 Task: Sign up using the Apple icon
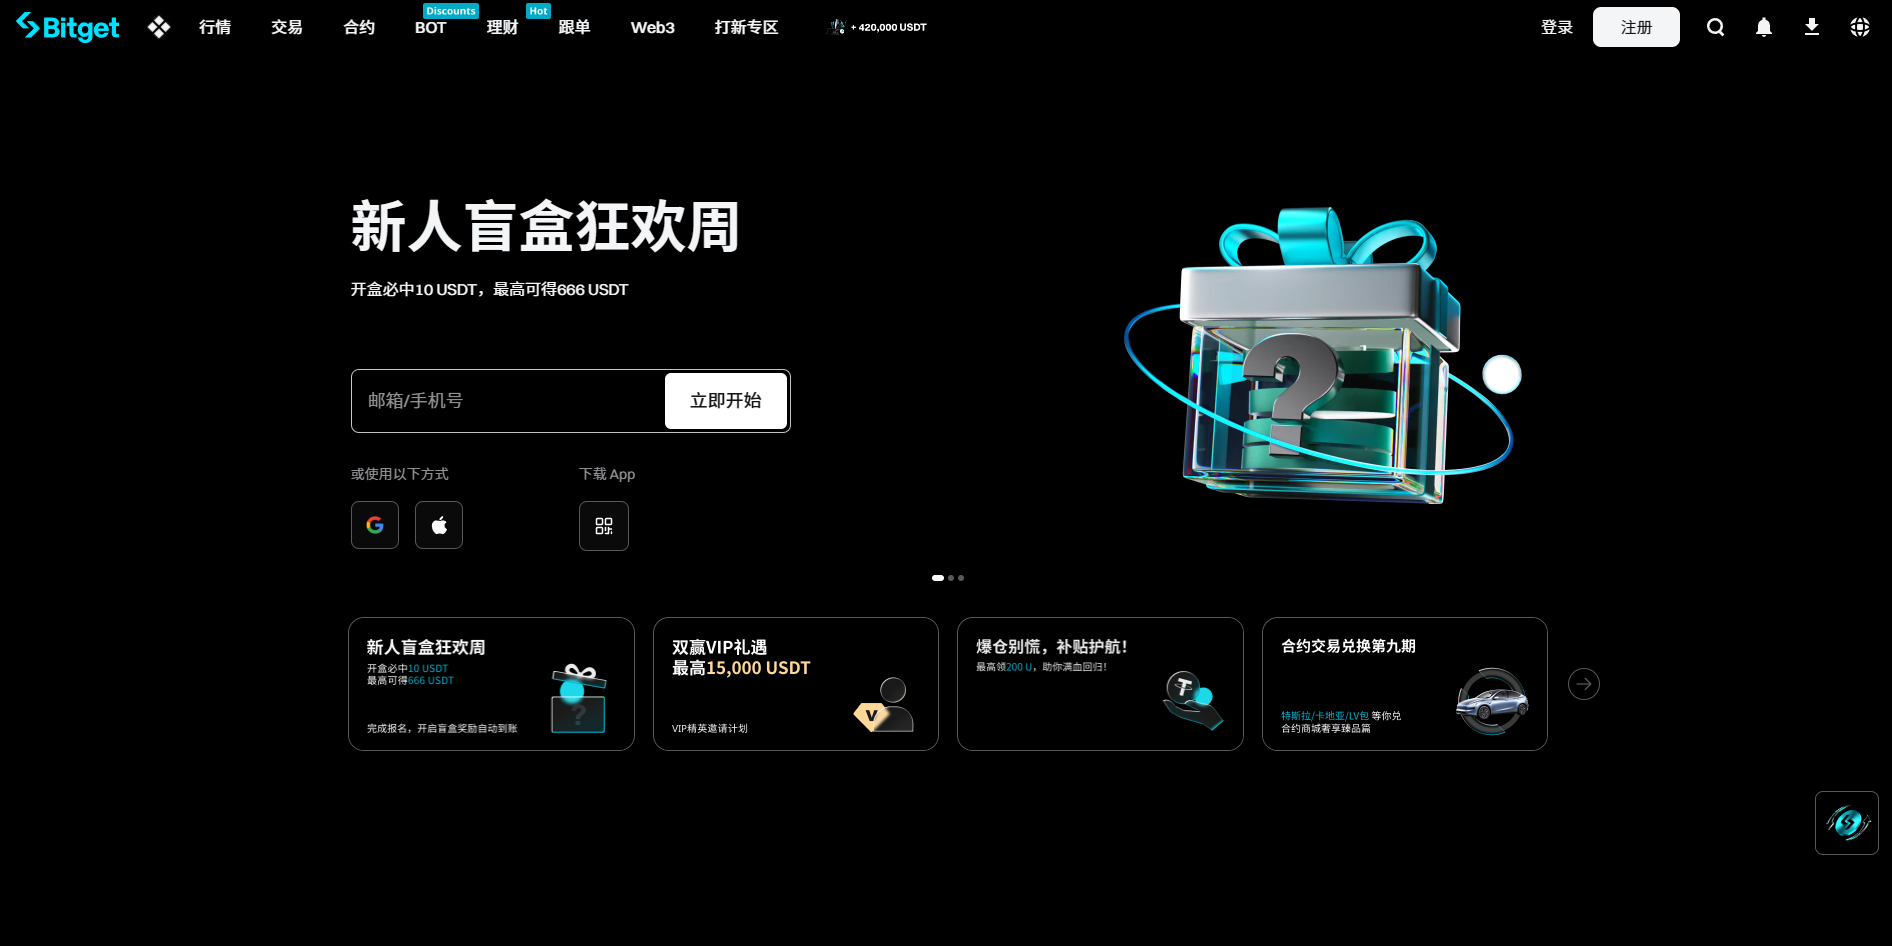tap(439, 524)
